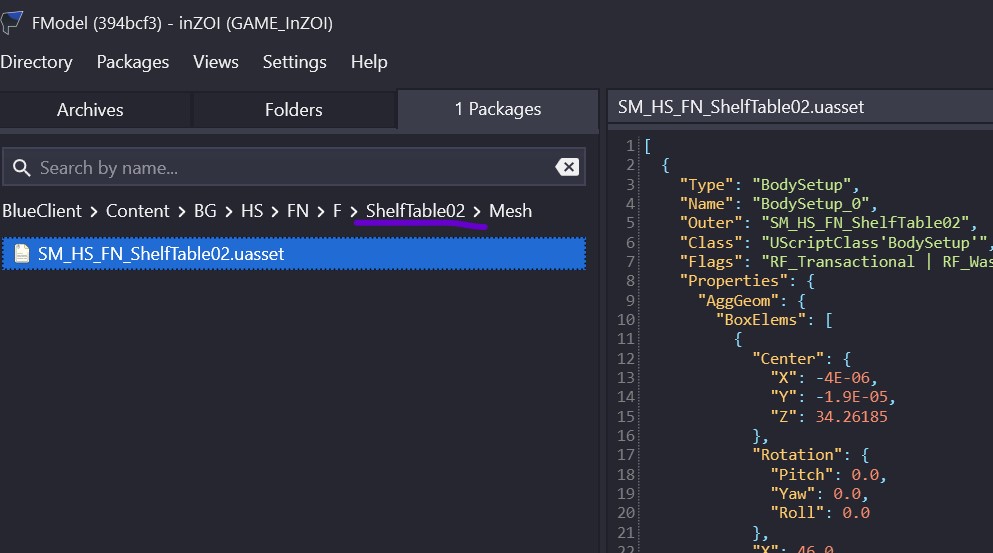Navigate to Mesh folder in breadcrumb
Screen dimensions: 993x553
(510, 210)
